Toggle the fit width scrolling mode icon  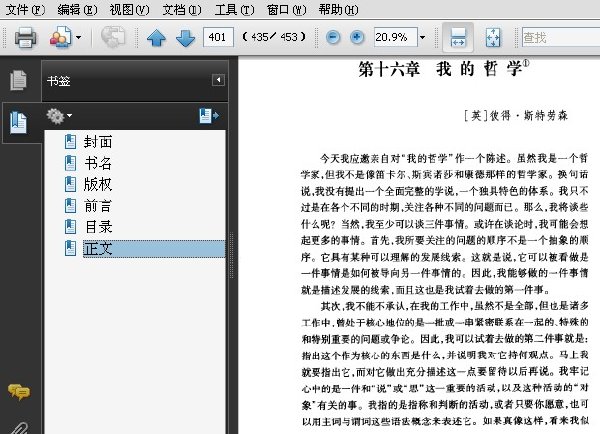point(458,38)
